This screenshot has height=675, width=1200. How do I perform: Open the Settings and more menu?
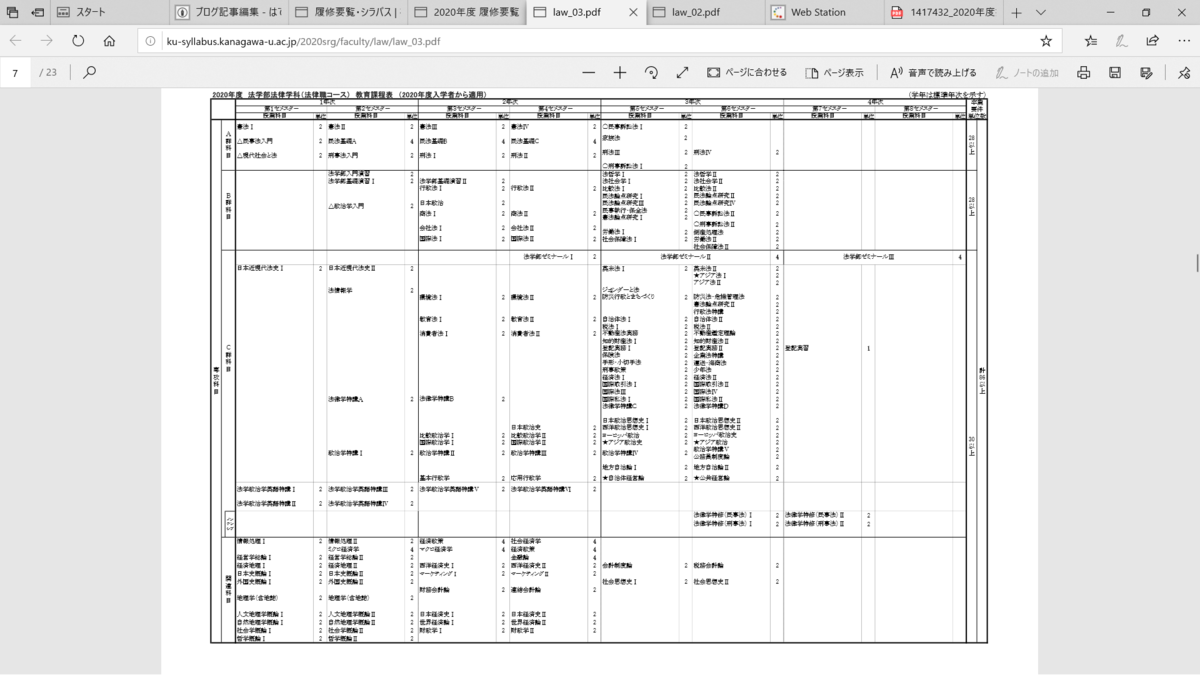click(1184, 41)
